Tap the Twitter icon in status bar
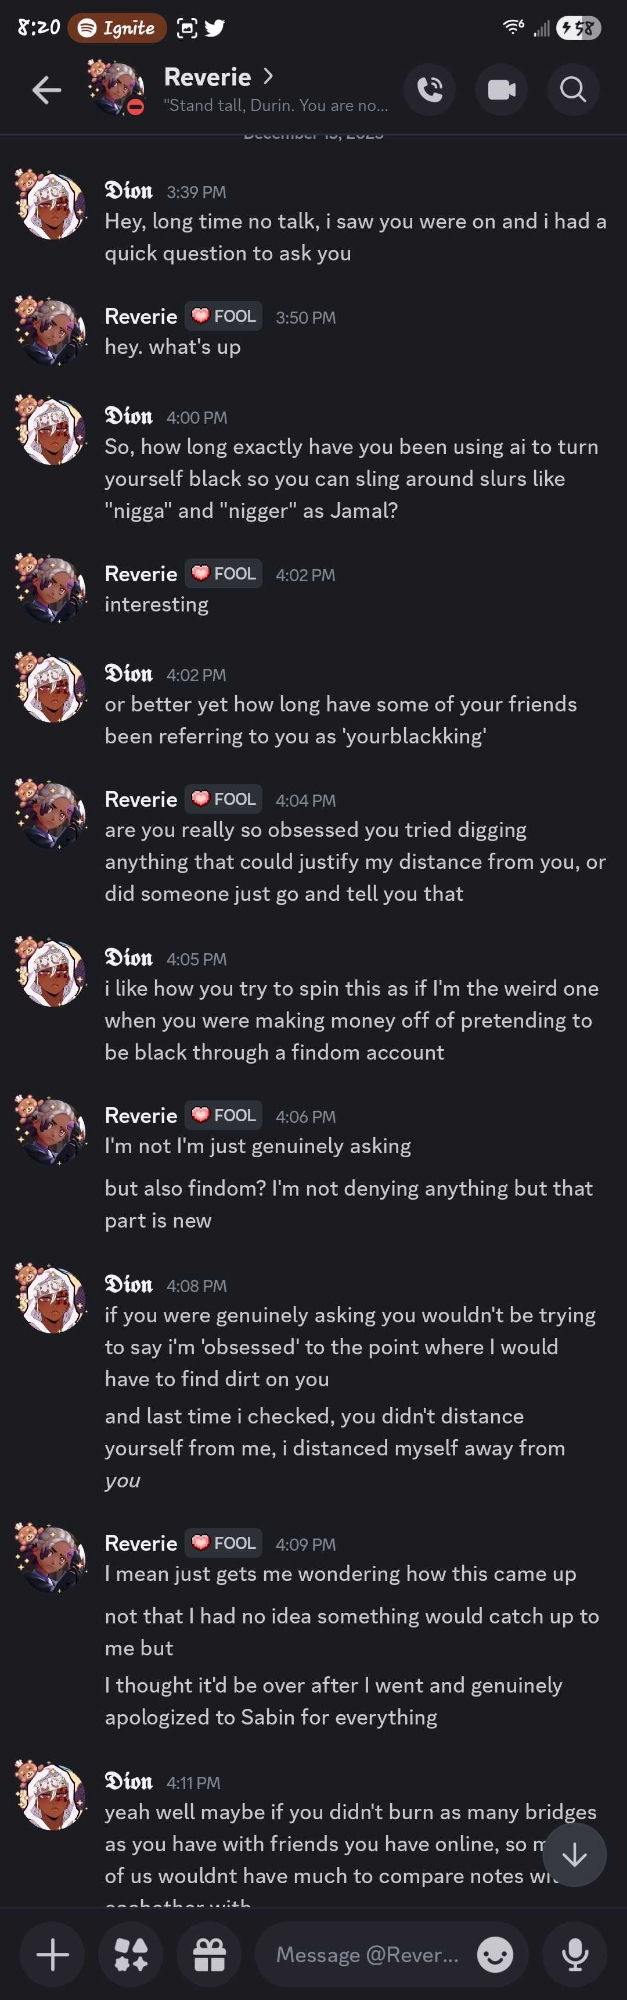The width and height of the screenshot is (627, 2000). 214,28
